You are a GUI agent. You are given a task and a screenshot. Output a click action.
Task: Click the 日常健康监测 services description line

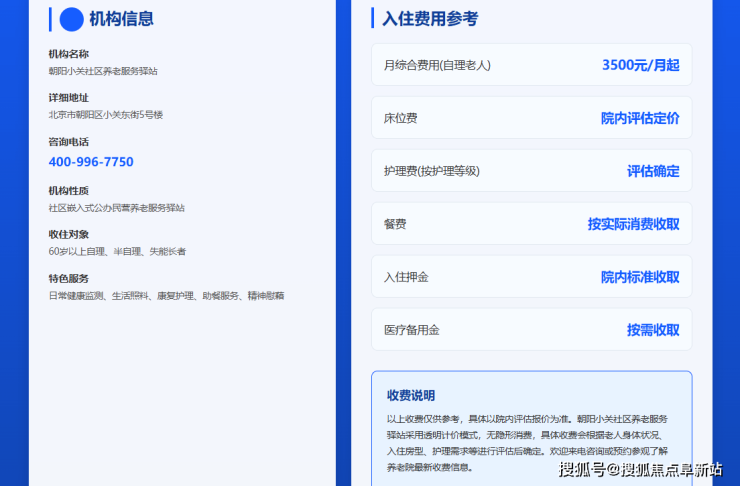pos(167,296)
